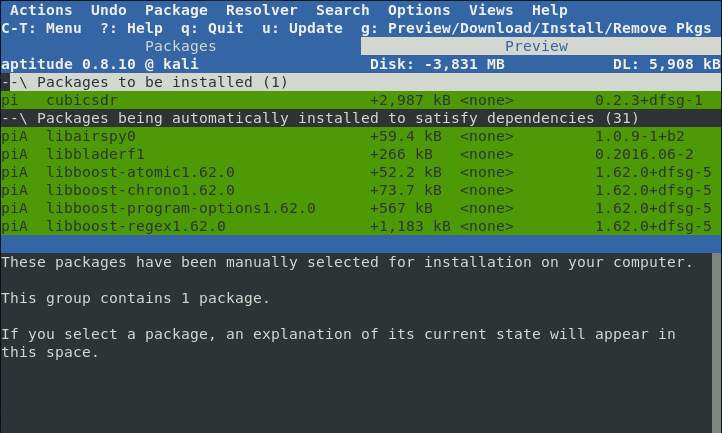Open the Options menu
The width and height of the screenshot is (722, 433).
click(x=419, y=10)
